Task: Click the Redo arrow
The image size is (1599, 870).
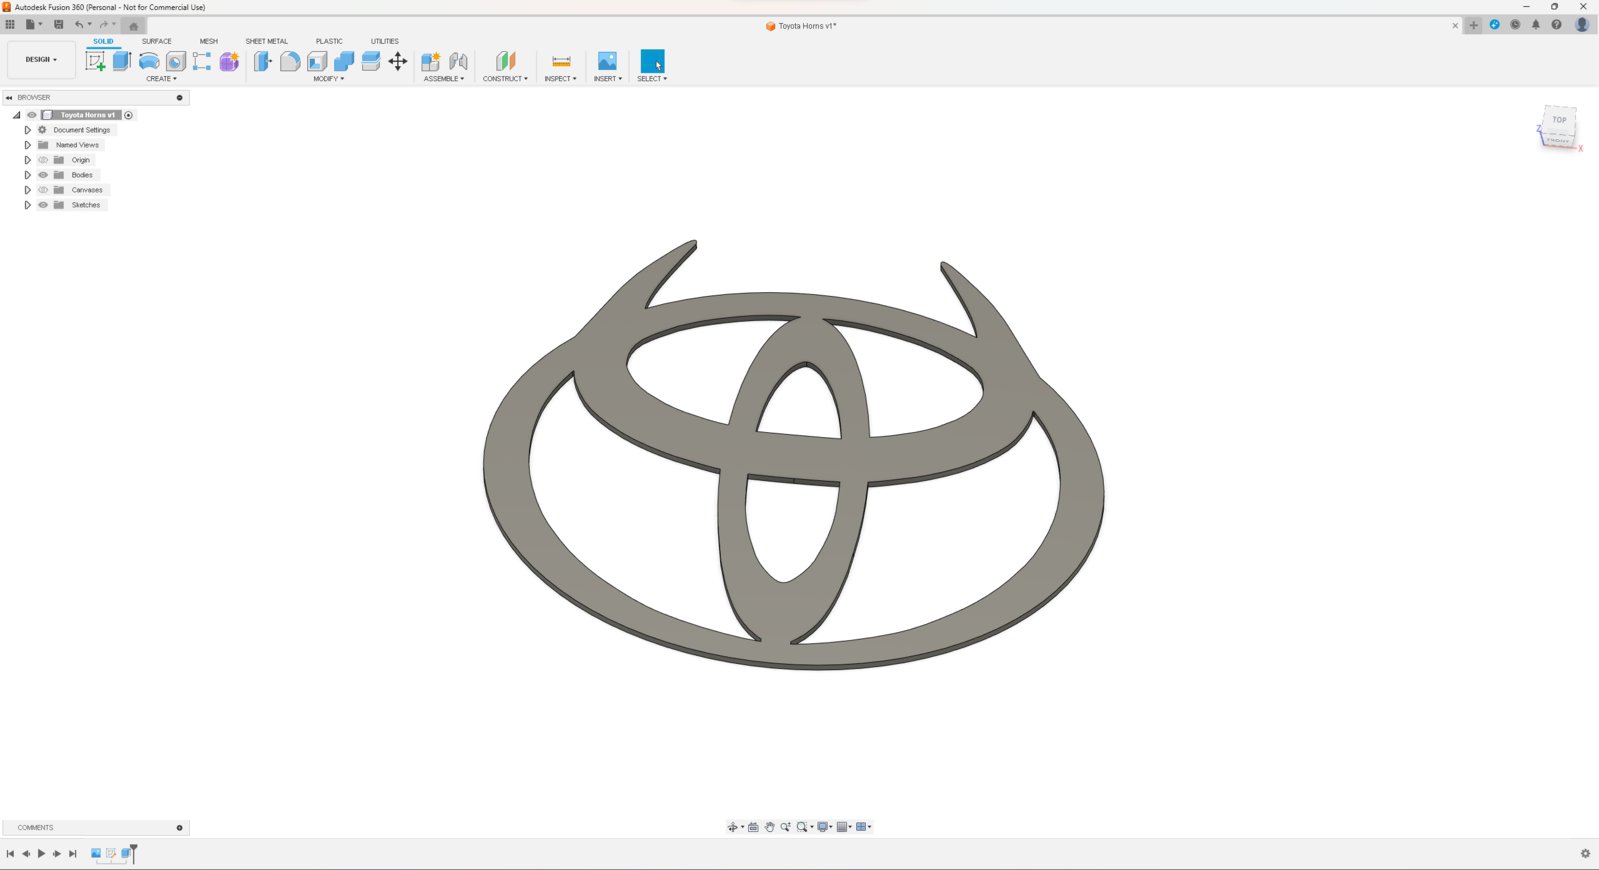Action: click(x=103, y=25)
